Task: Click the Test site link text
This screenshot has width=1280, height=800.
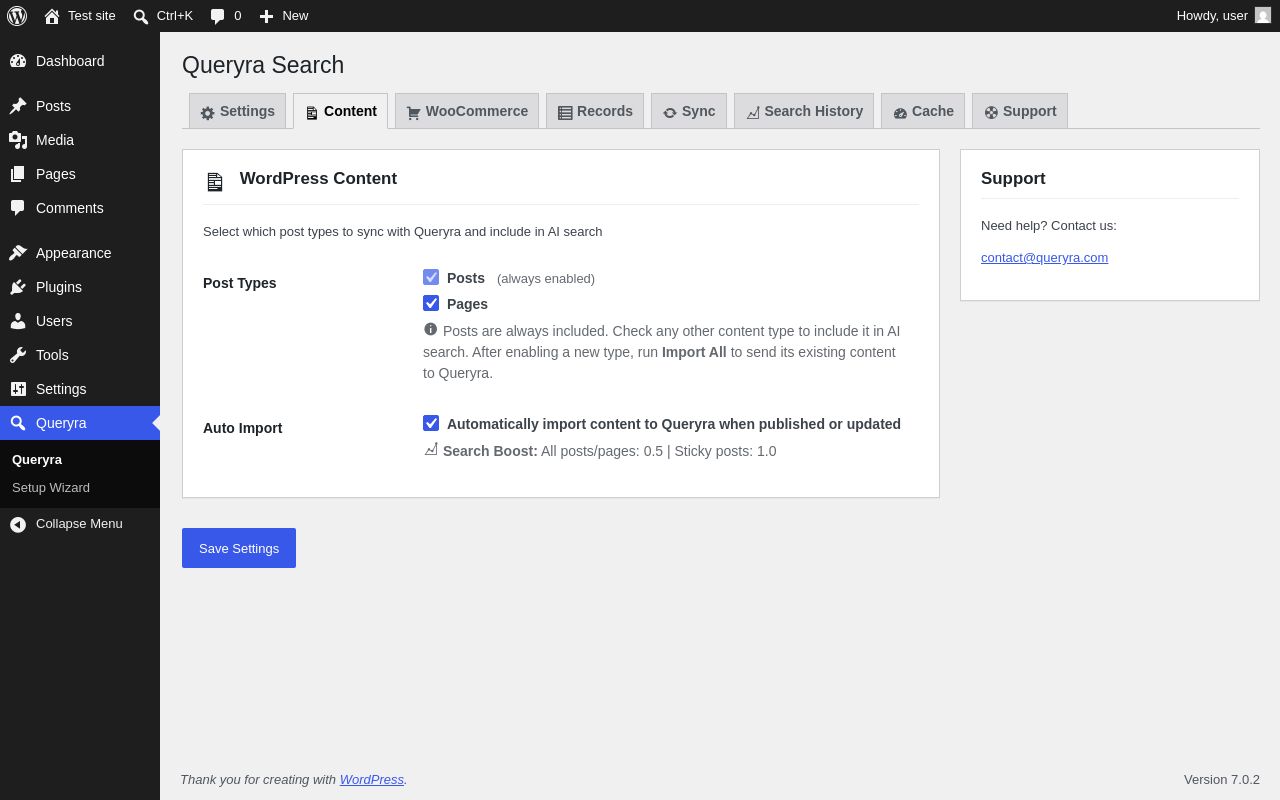Action: 92,16
